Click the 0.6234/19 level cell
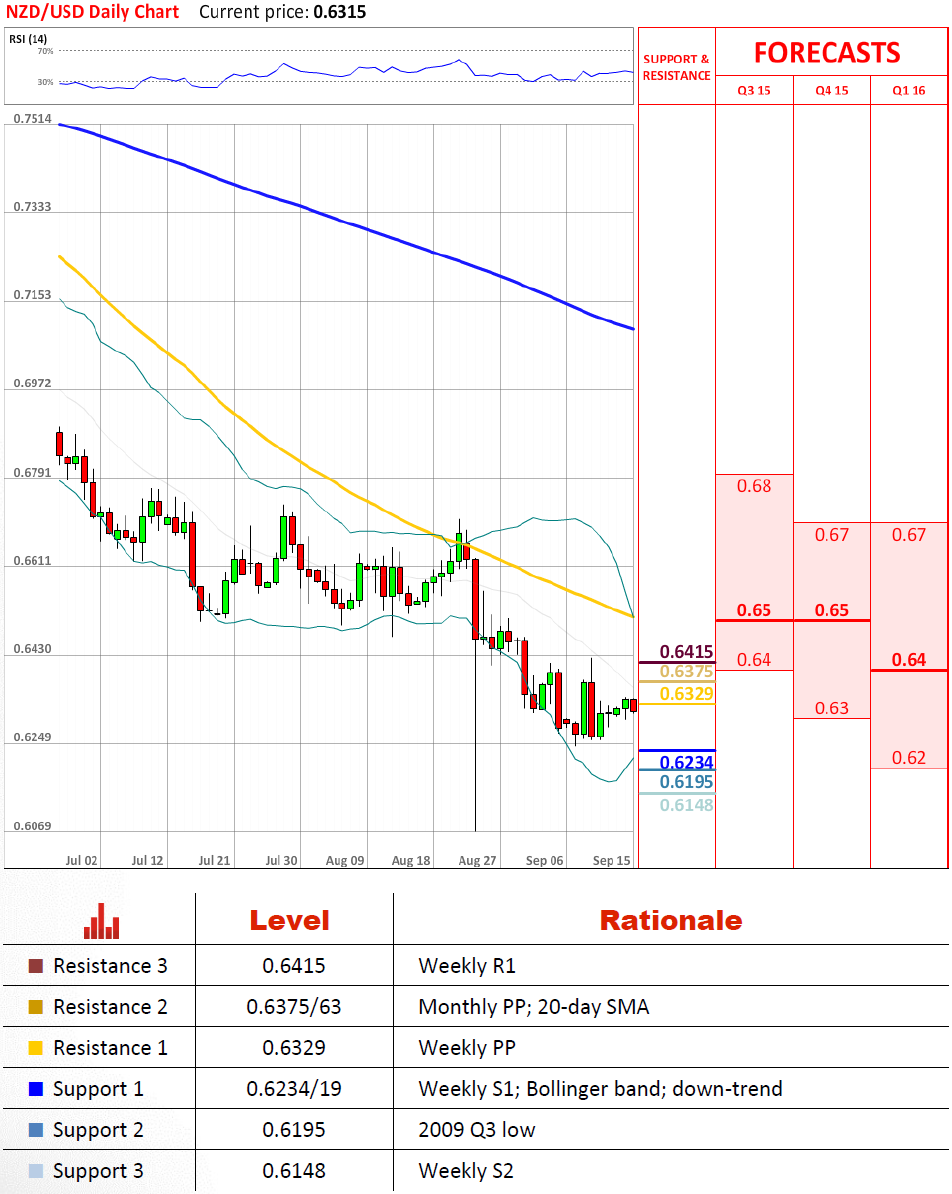Screen dimensions: 952x1194 (x=294, y=1090)
